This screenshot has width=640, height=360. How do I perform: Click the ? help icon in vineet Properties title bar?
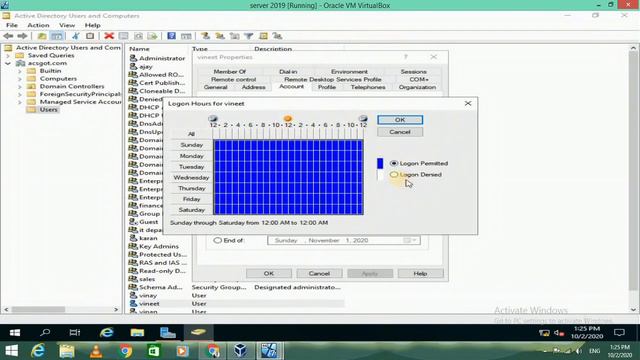405,57
